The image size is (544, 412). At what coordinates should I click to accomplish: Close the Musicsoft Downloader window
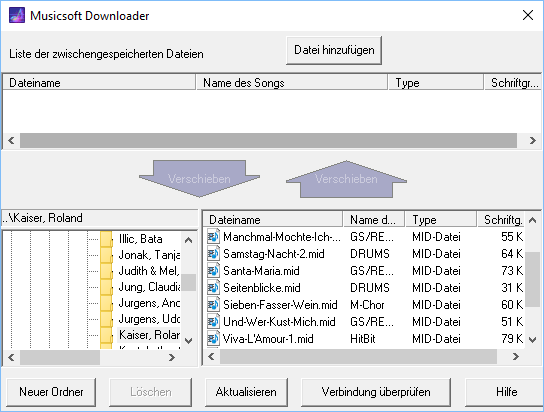[528, 15]
